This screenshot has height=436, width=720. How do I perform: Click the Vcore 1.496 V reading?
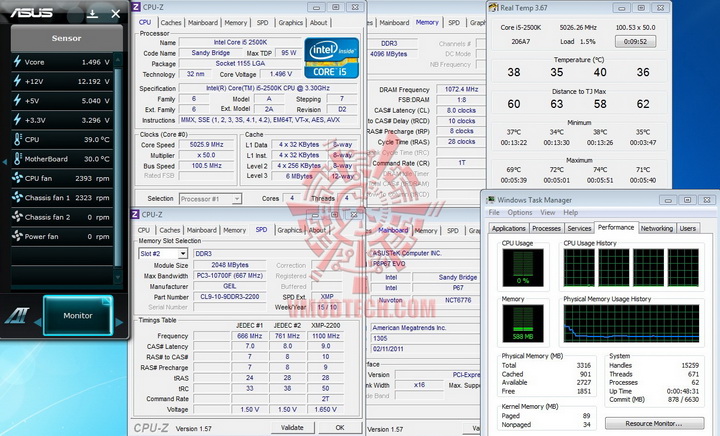point(96,62)
